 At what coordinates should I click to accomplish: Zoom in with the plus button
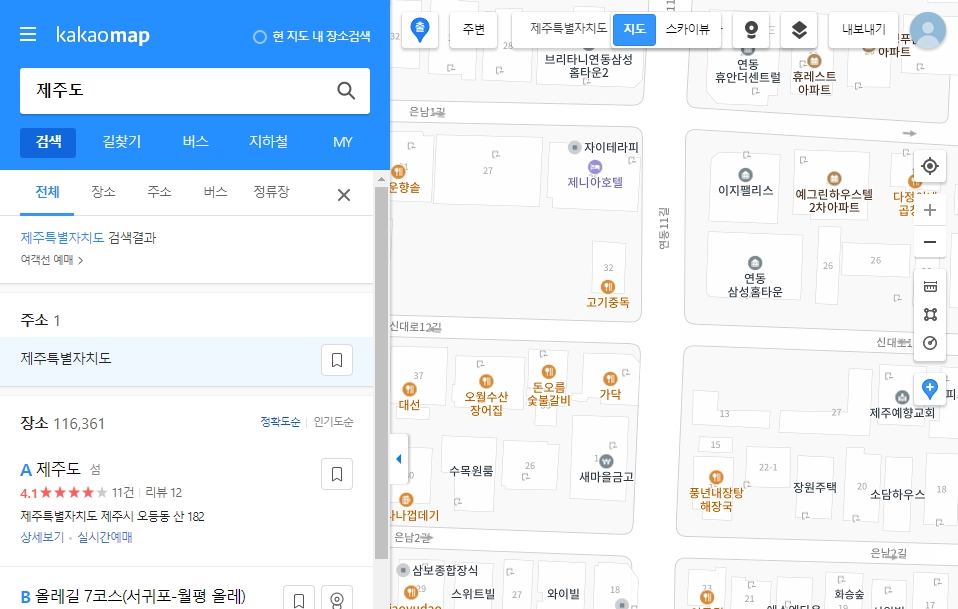(x=930, y=210)
